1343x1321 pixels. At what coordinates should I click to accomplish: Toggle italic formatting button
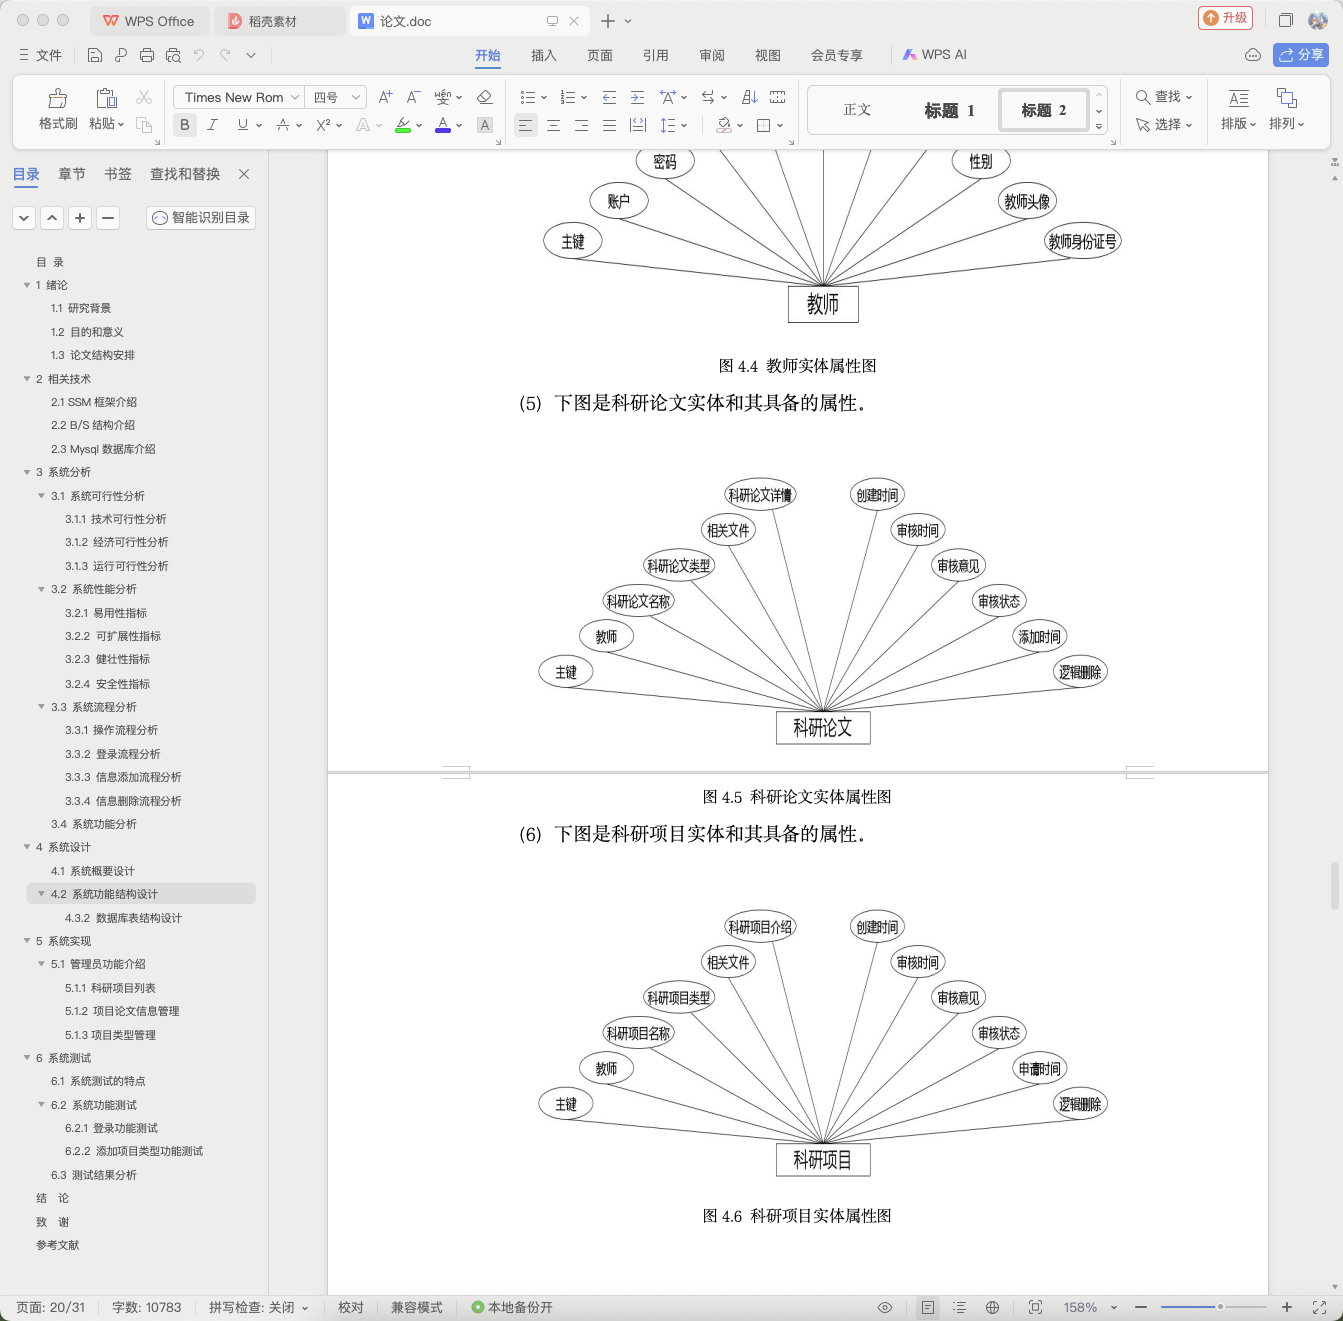pyautogui.click(x=212, y=125)
